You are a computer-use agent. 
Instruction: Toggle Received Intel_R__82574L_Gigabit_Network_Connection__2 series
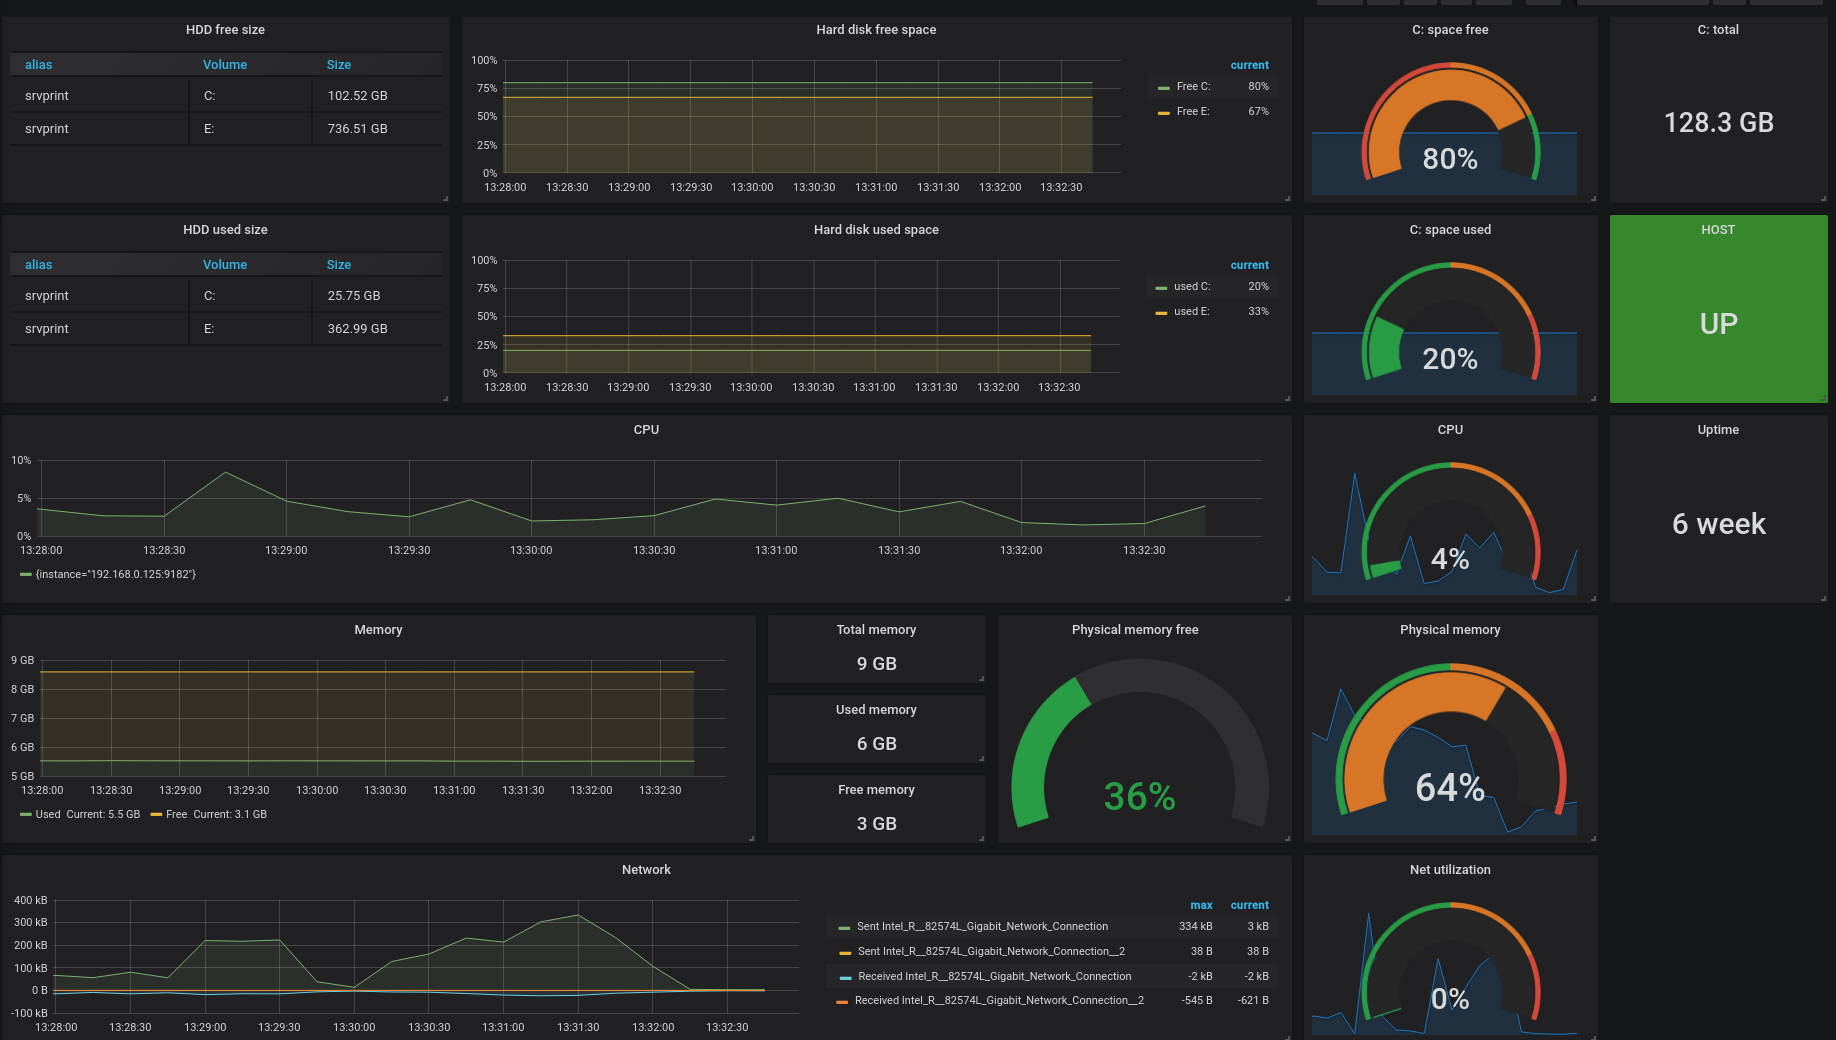(x=999, y=1000)
